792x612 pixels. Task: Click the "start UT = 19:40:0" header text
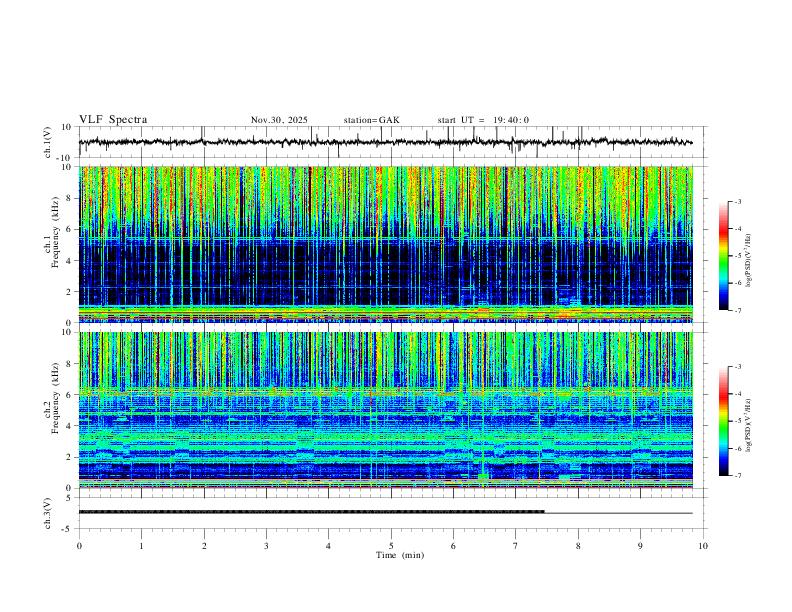[483, 120]
